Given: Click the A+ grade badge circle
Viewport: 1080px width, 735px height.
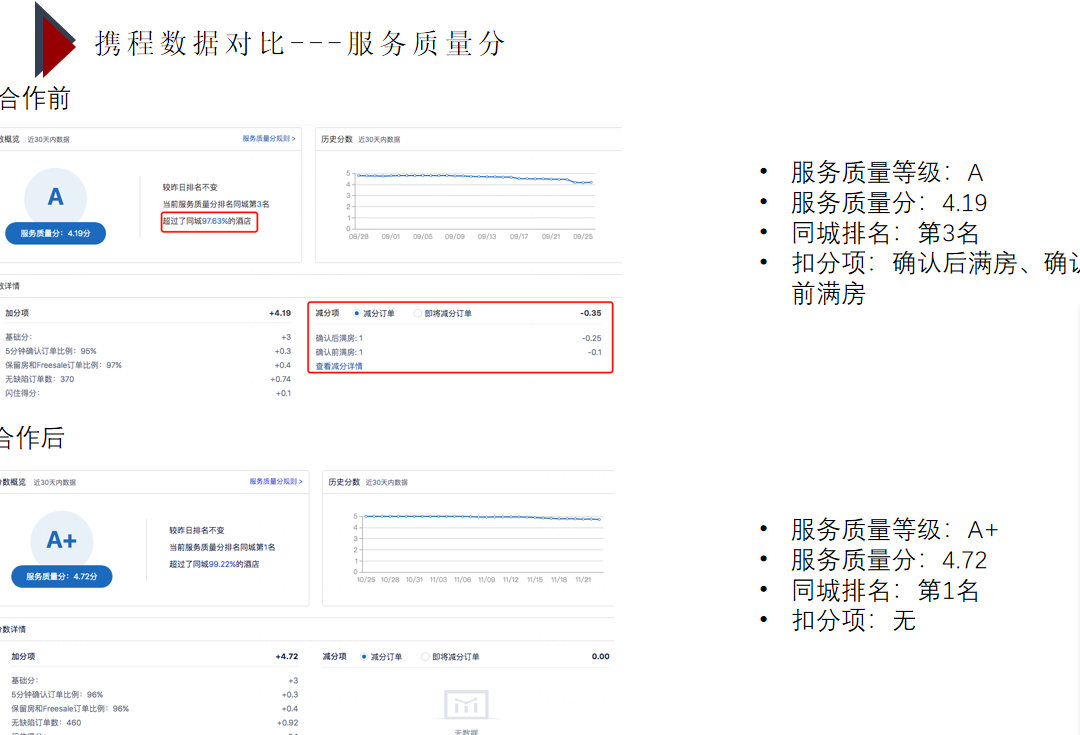Looking at the screenshot, I should (61, 541).
